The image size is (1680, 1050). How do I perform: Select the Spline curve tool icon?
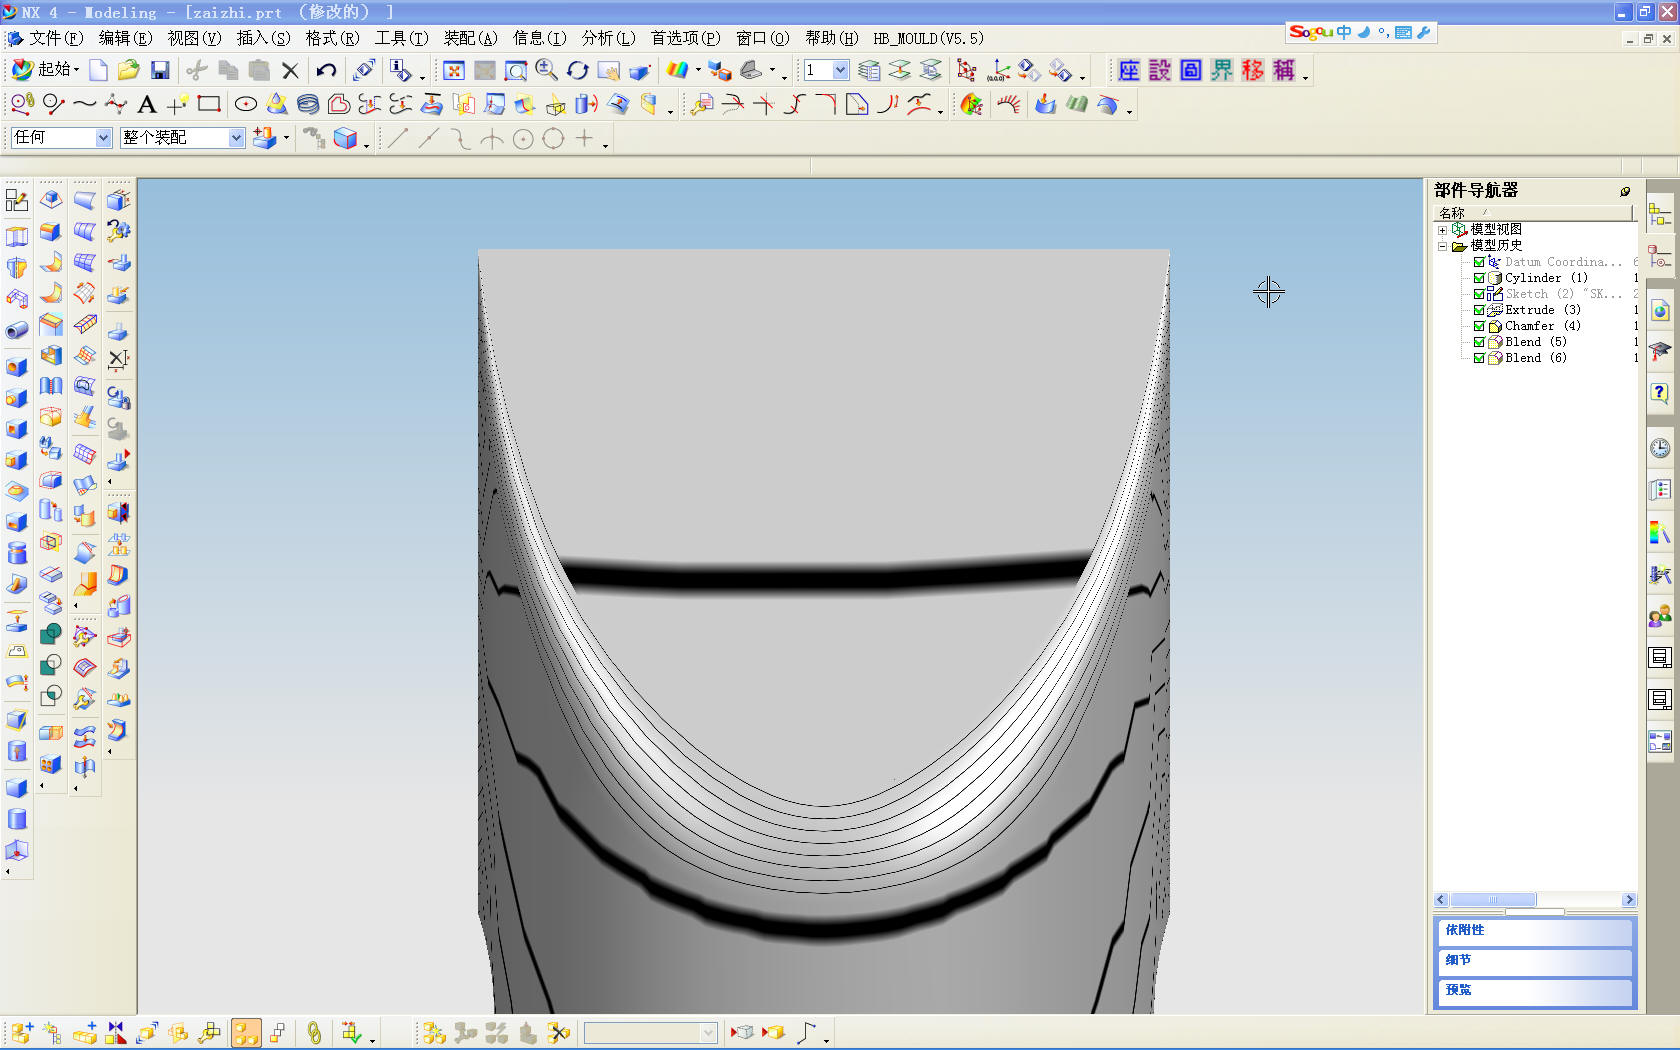tap(85, 104)
